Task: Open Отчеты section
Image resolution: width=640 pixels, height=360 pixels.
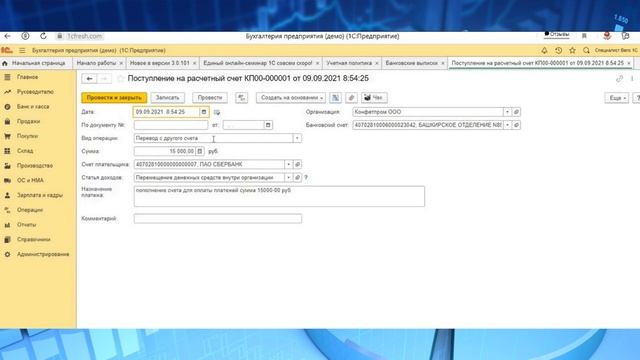Action: click(27, 224)
